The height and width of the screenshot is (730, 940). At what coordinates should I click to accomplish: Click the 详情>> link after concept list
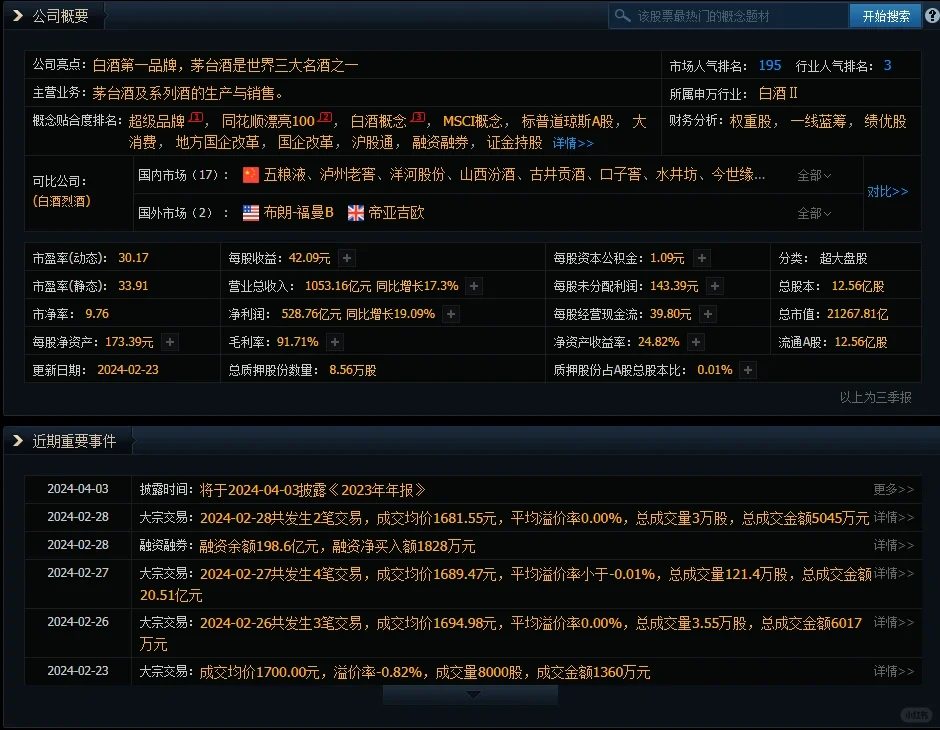[572, 143]
